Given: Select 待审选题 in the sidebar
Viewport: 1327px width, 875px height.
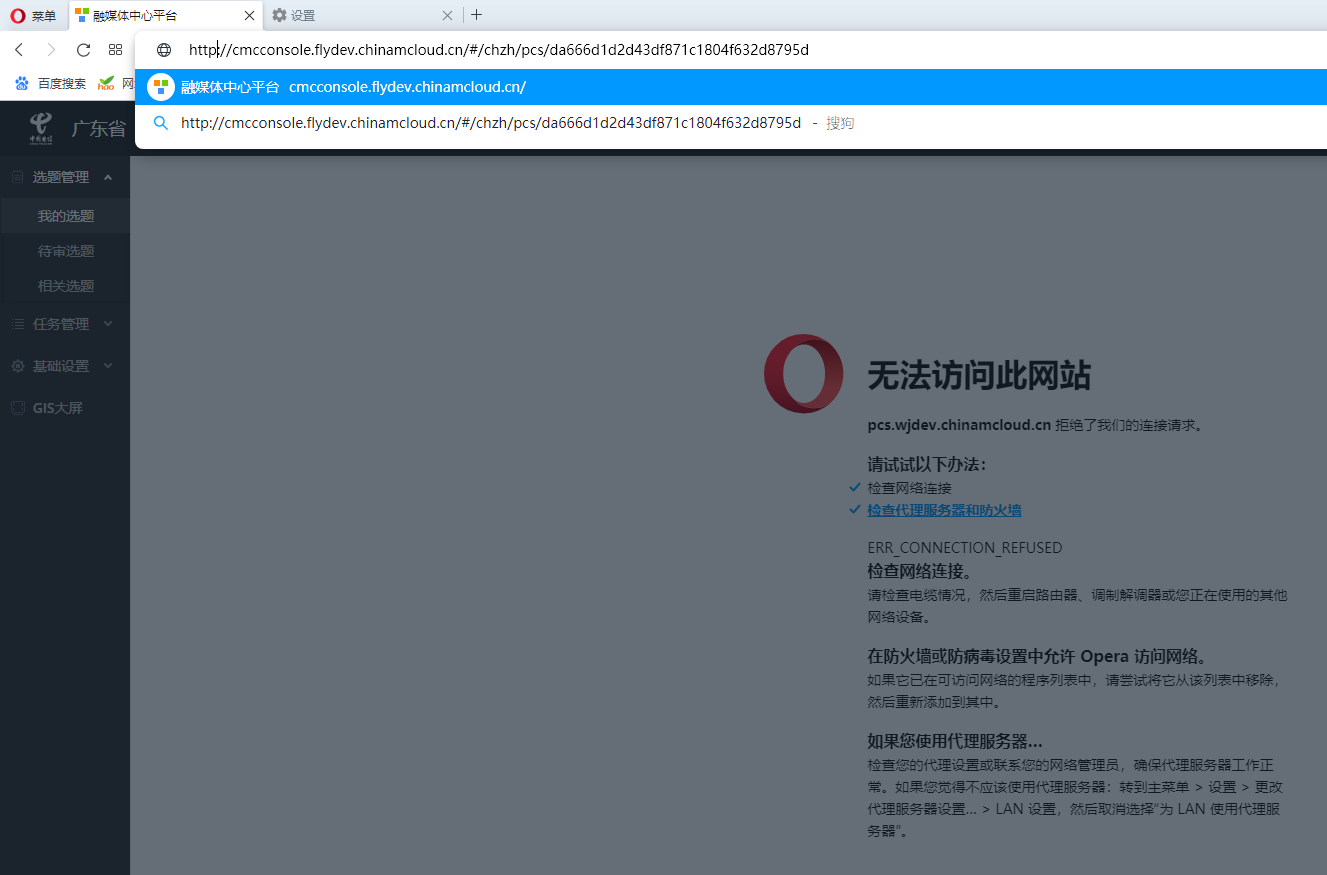Looking at the screenshot, I should (x=66, y=251).
